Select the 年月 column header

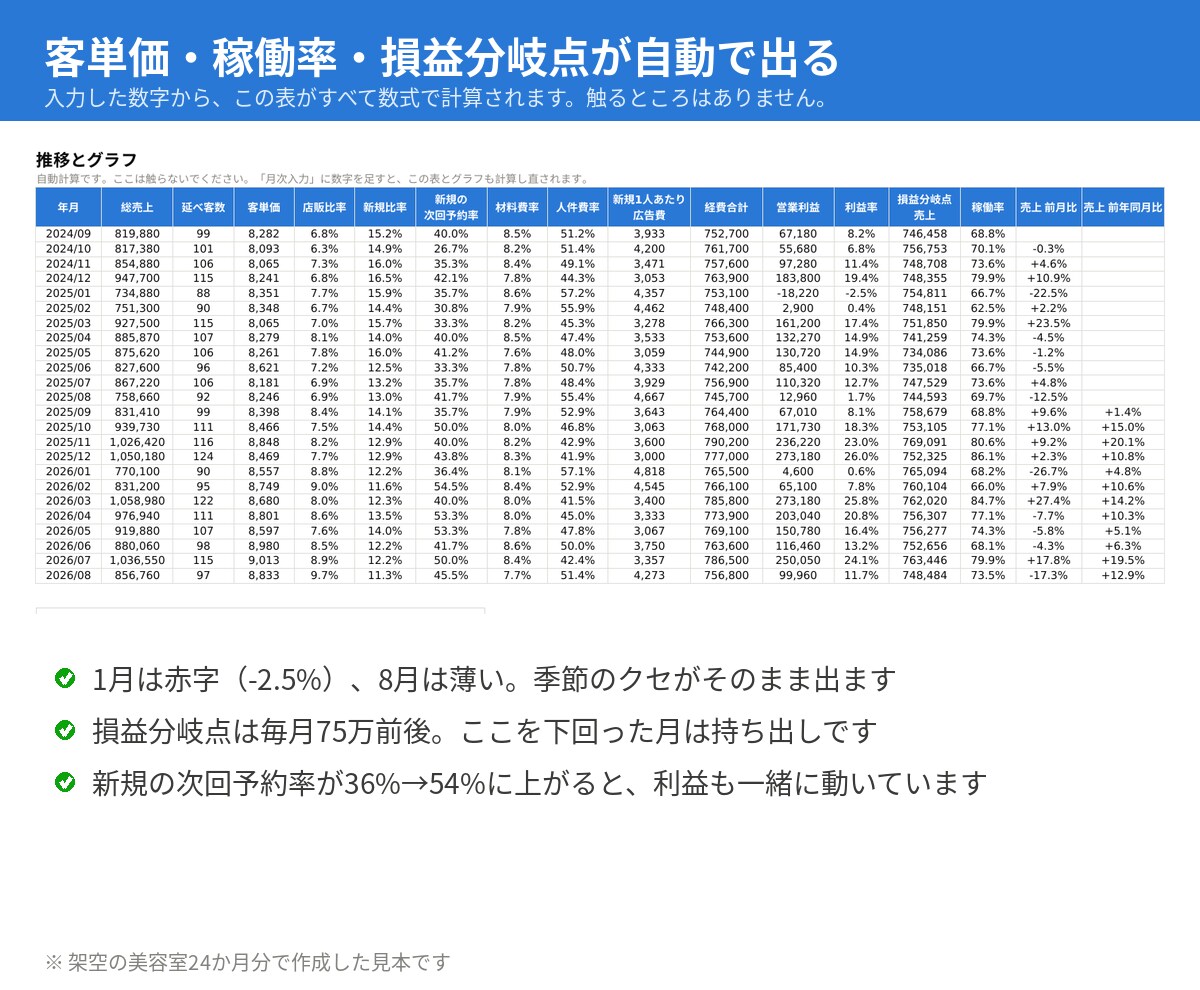tap(68, 207)
